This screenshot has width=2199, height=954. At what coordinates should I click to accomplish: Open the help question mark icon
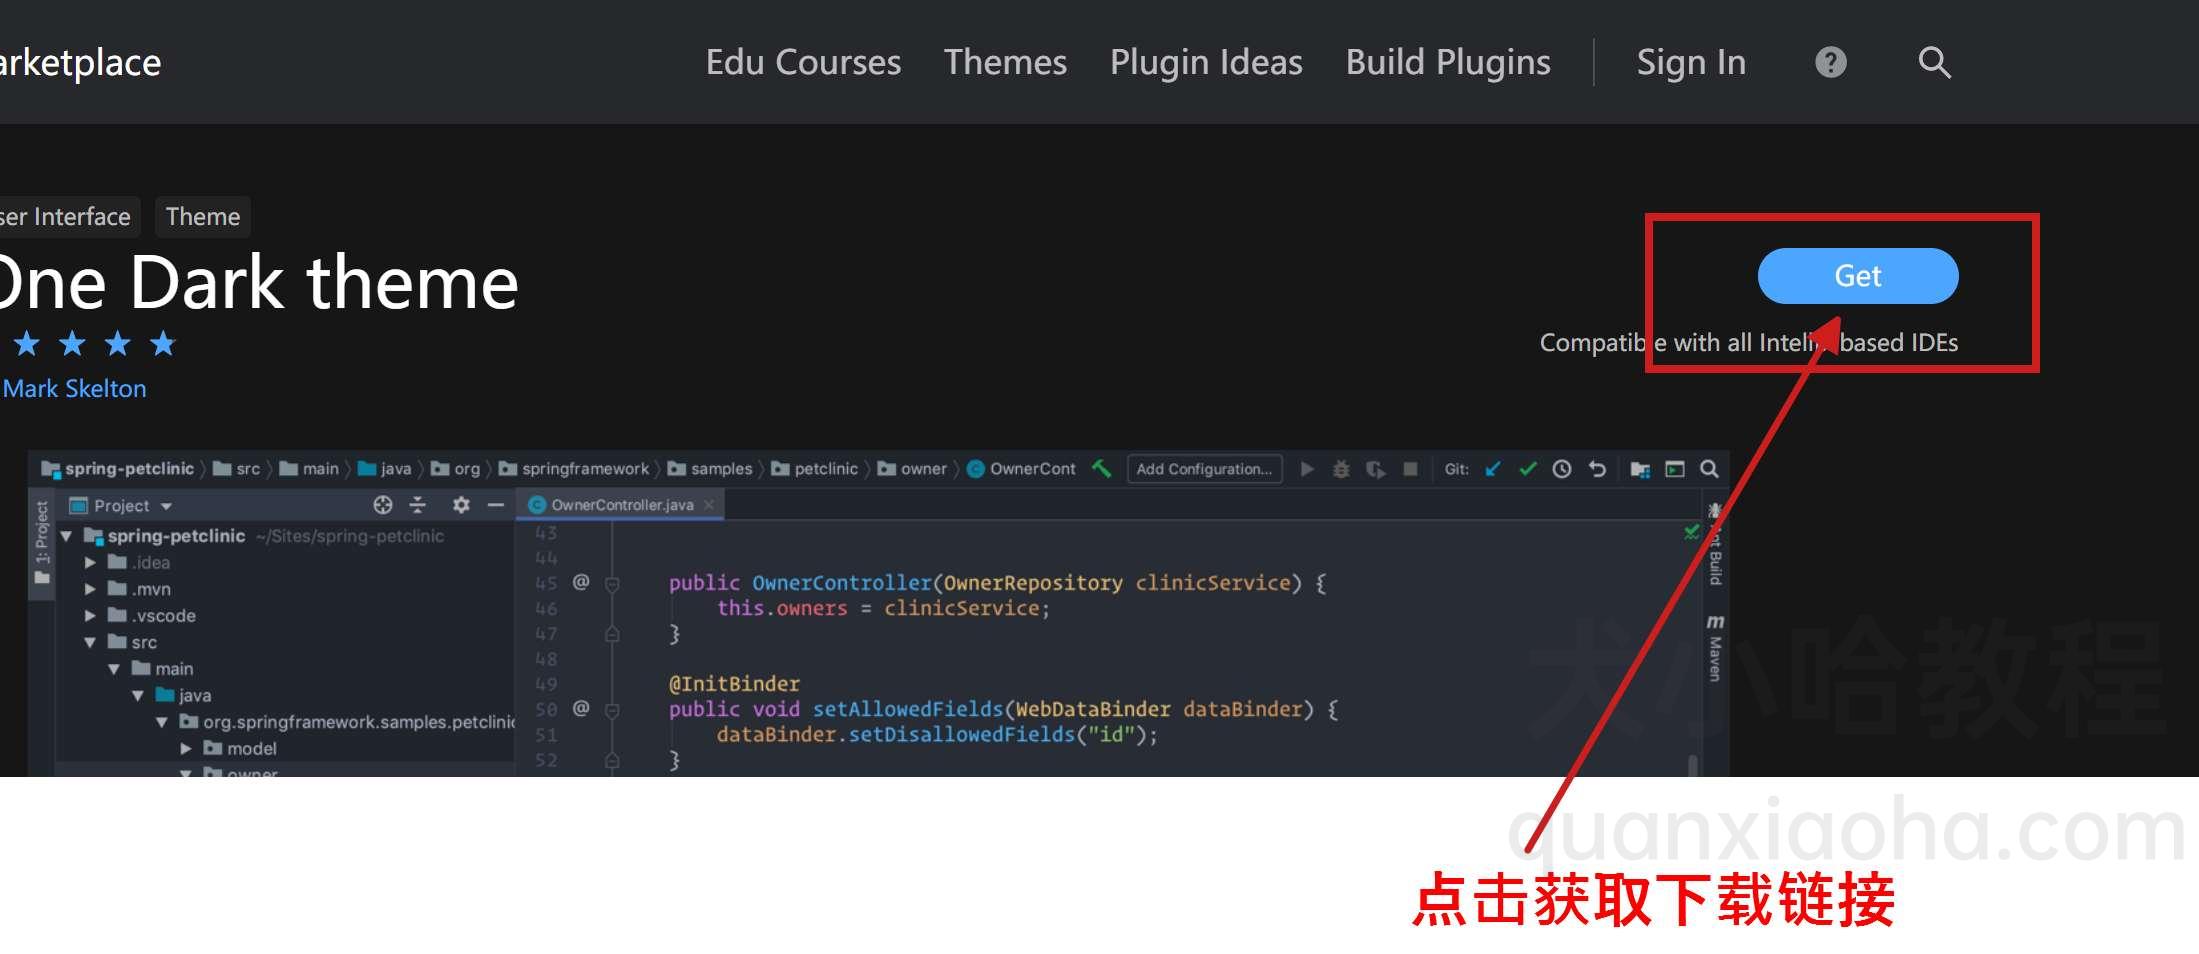[1831, 62]
